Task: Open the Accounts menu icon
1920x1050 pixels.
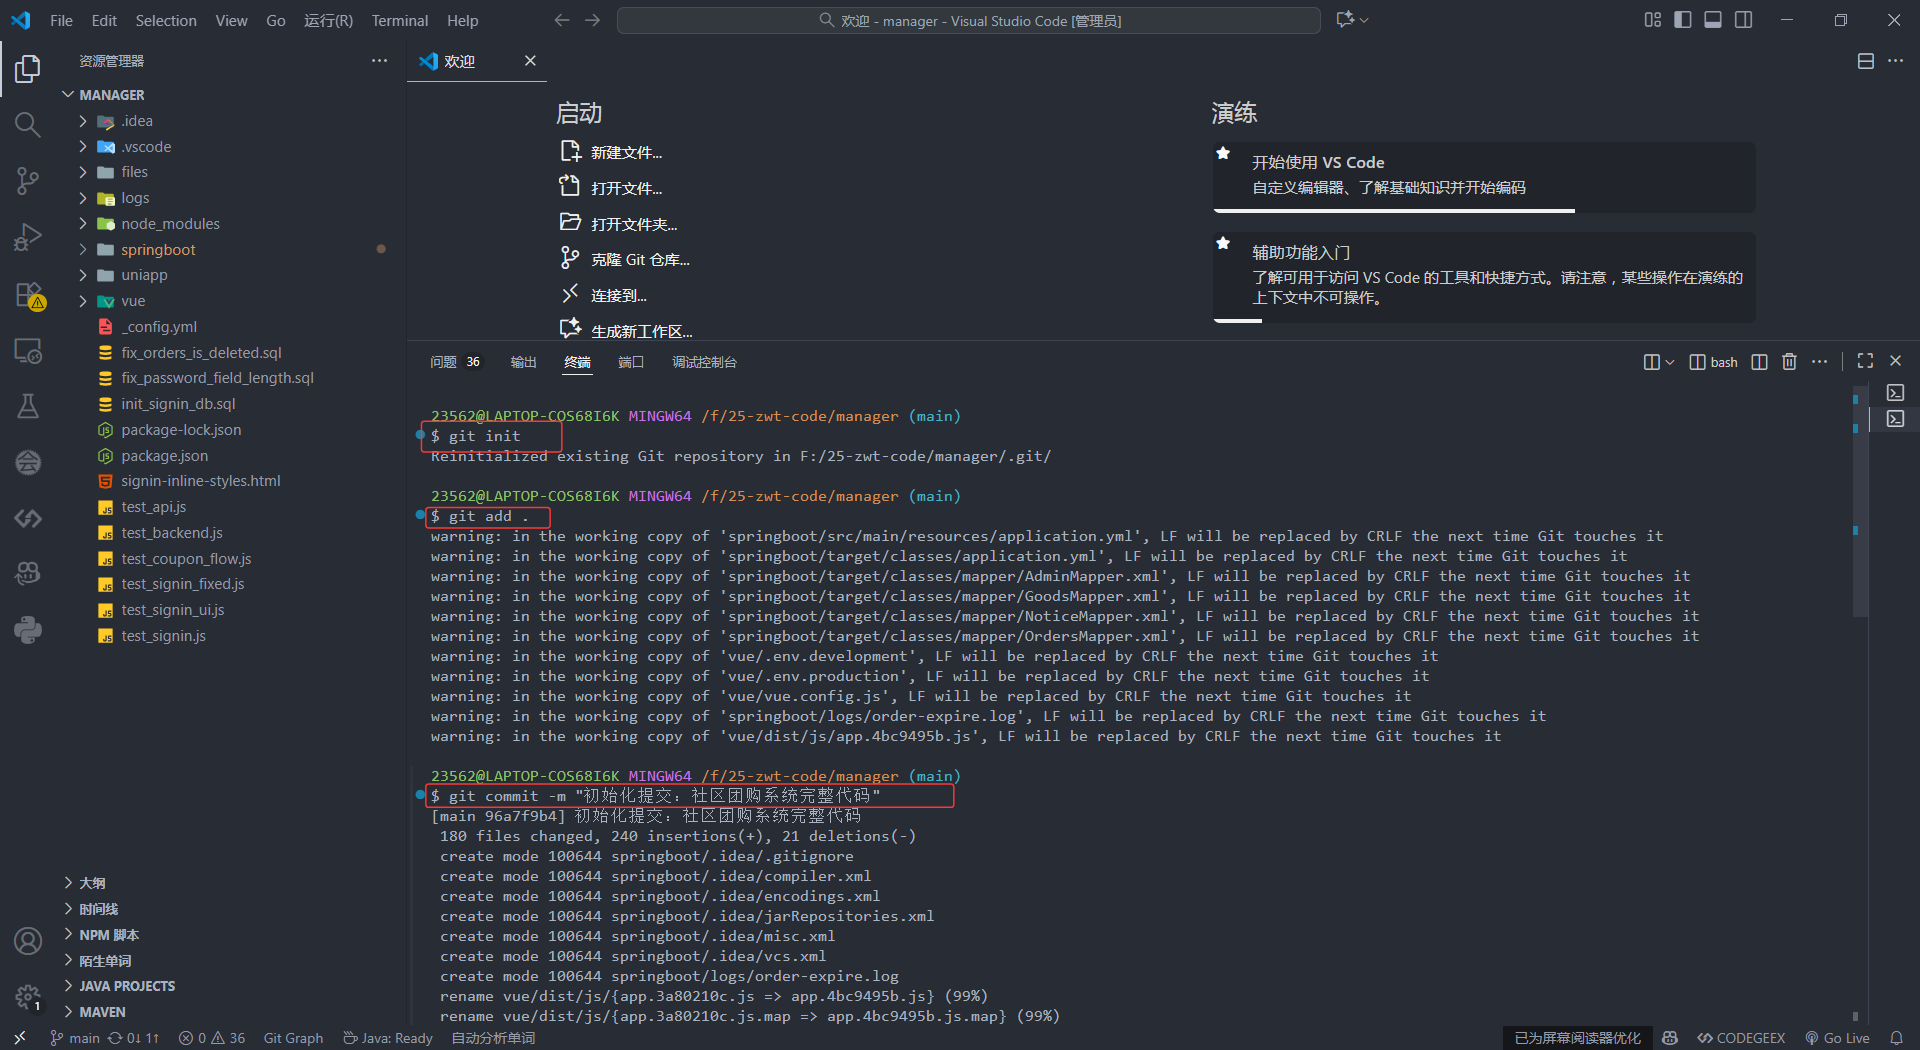Action: [x=28, y=941]
